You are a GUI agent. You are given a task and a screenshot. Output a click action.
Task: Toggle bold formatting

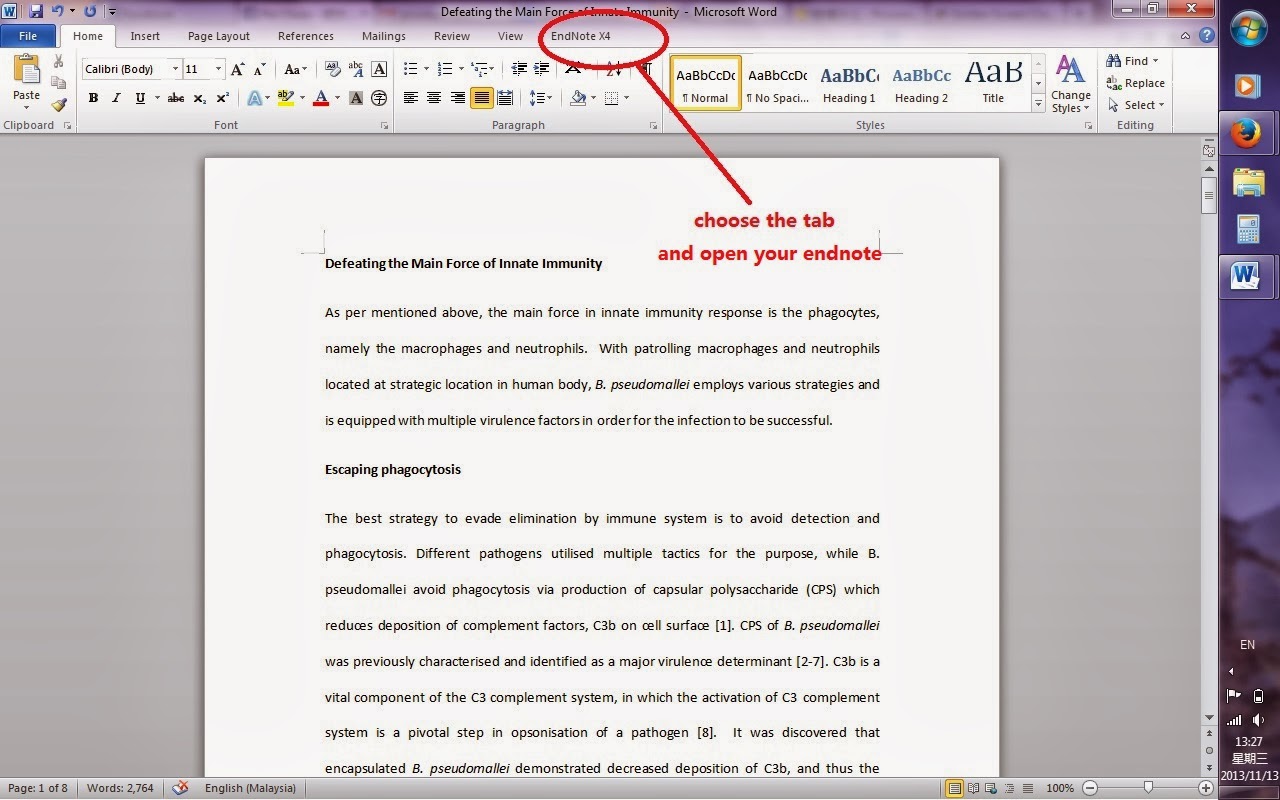coord(93,97)
